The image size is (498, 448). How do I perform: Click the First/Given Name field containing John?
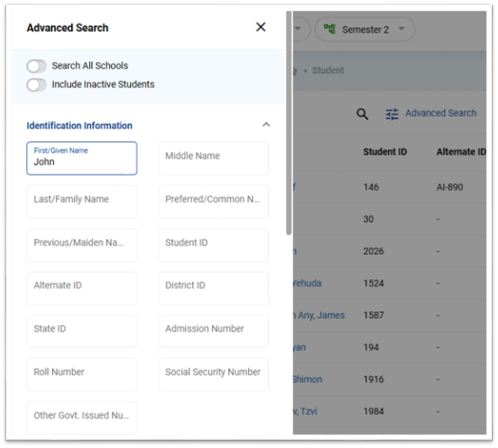[82, 158]
